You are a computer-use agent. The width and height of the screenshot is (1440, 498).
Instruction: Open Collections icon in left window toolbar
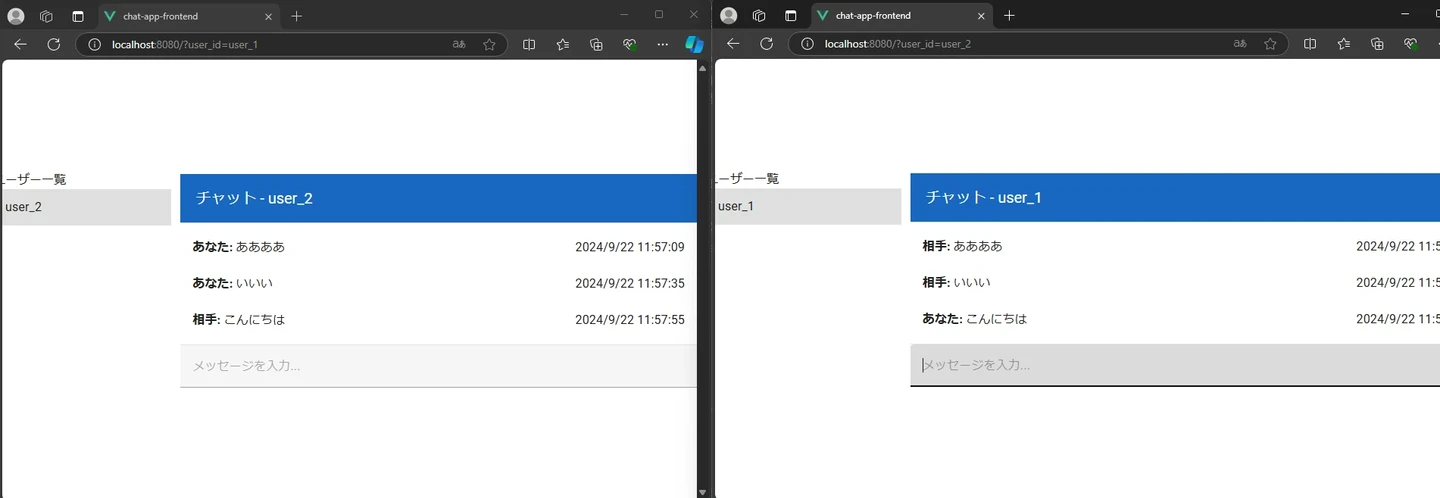point(597,44)
